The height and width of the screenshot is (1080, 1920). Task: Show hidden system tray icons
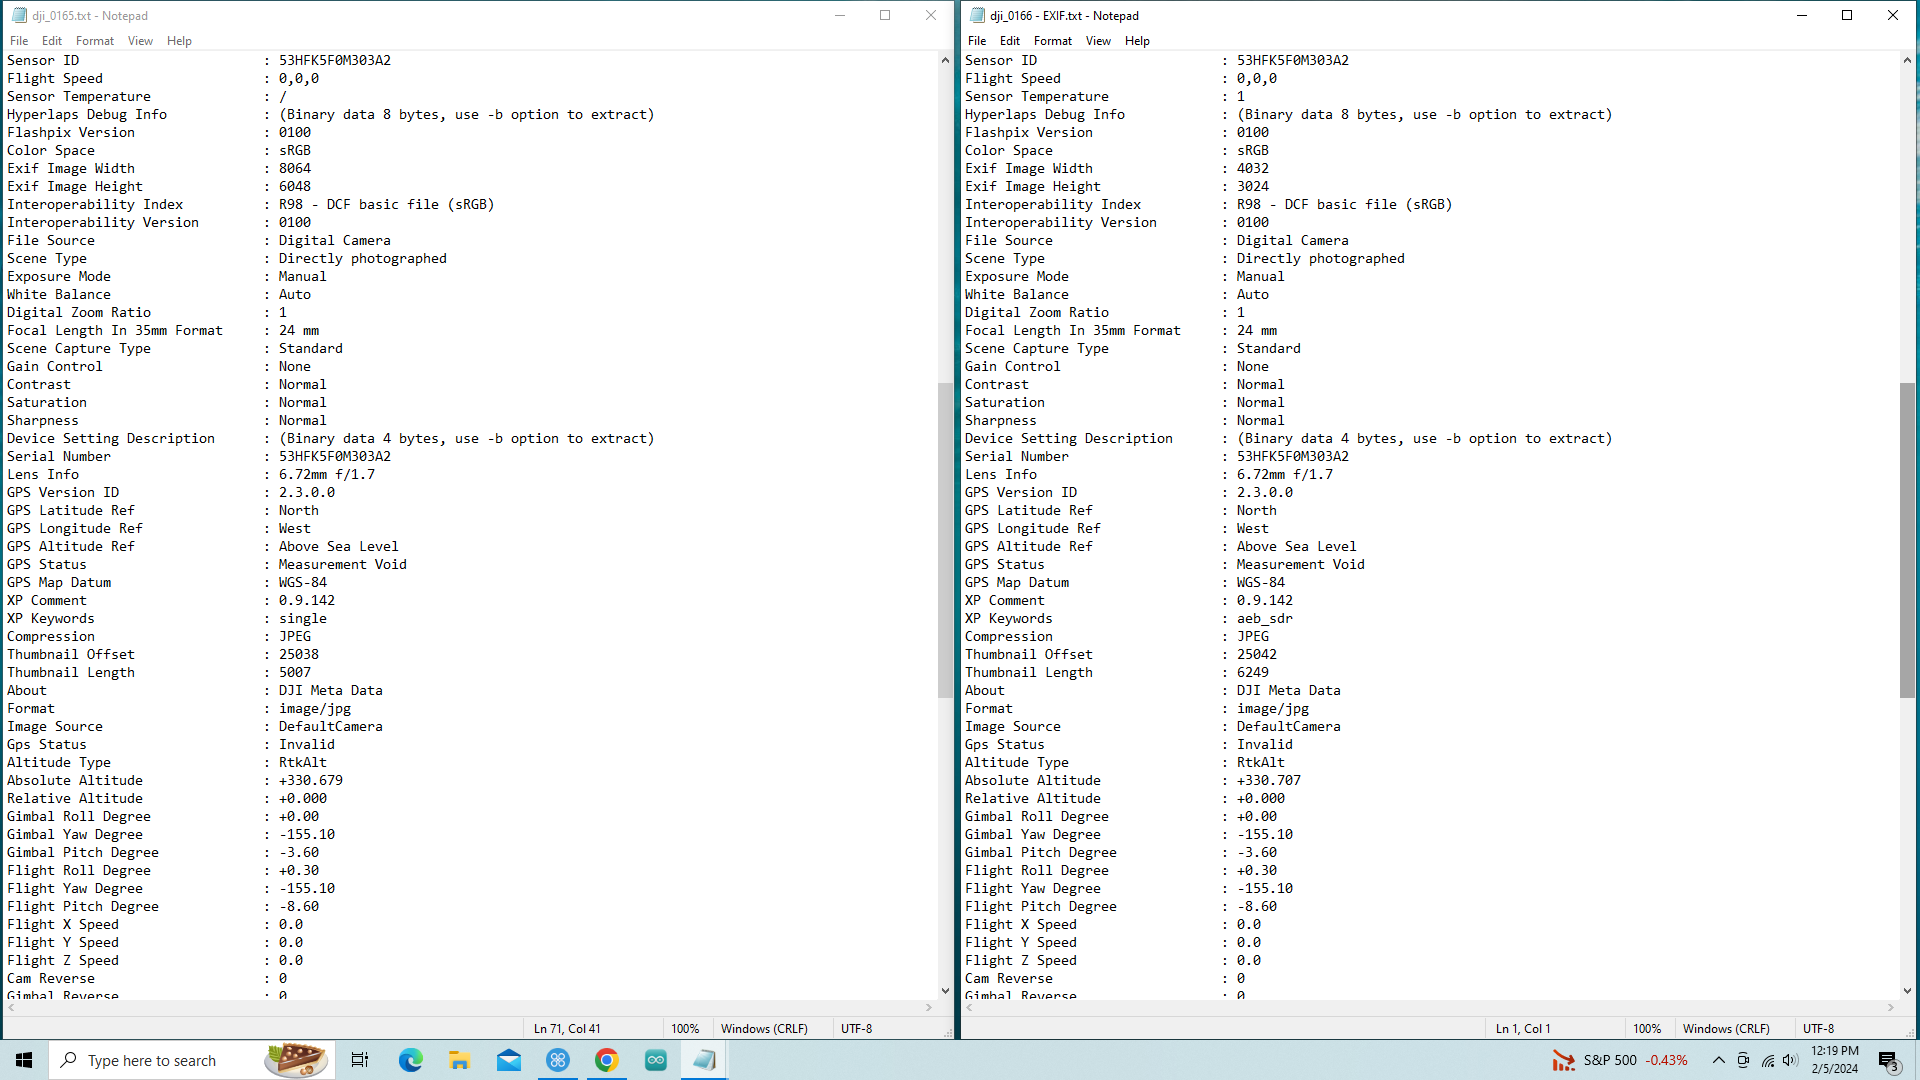1718,1060
